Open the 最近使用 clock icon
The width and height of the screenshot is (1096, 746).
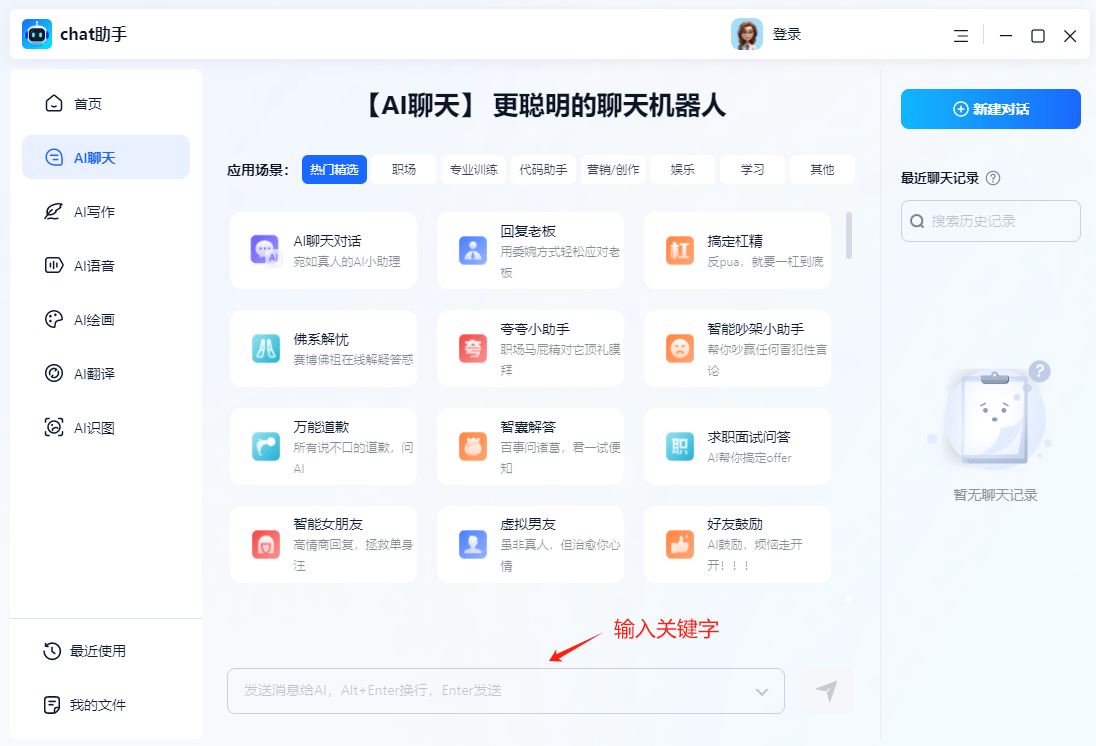[52, 651]
